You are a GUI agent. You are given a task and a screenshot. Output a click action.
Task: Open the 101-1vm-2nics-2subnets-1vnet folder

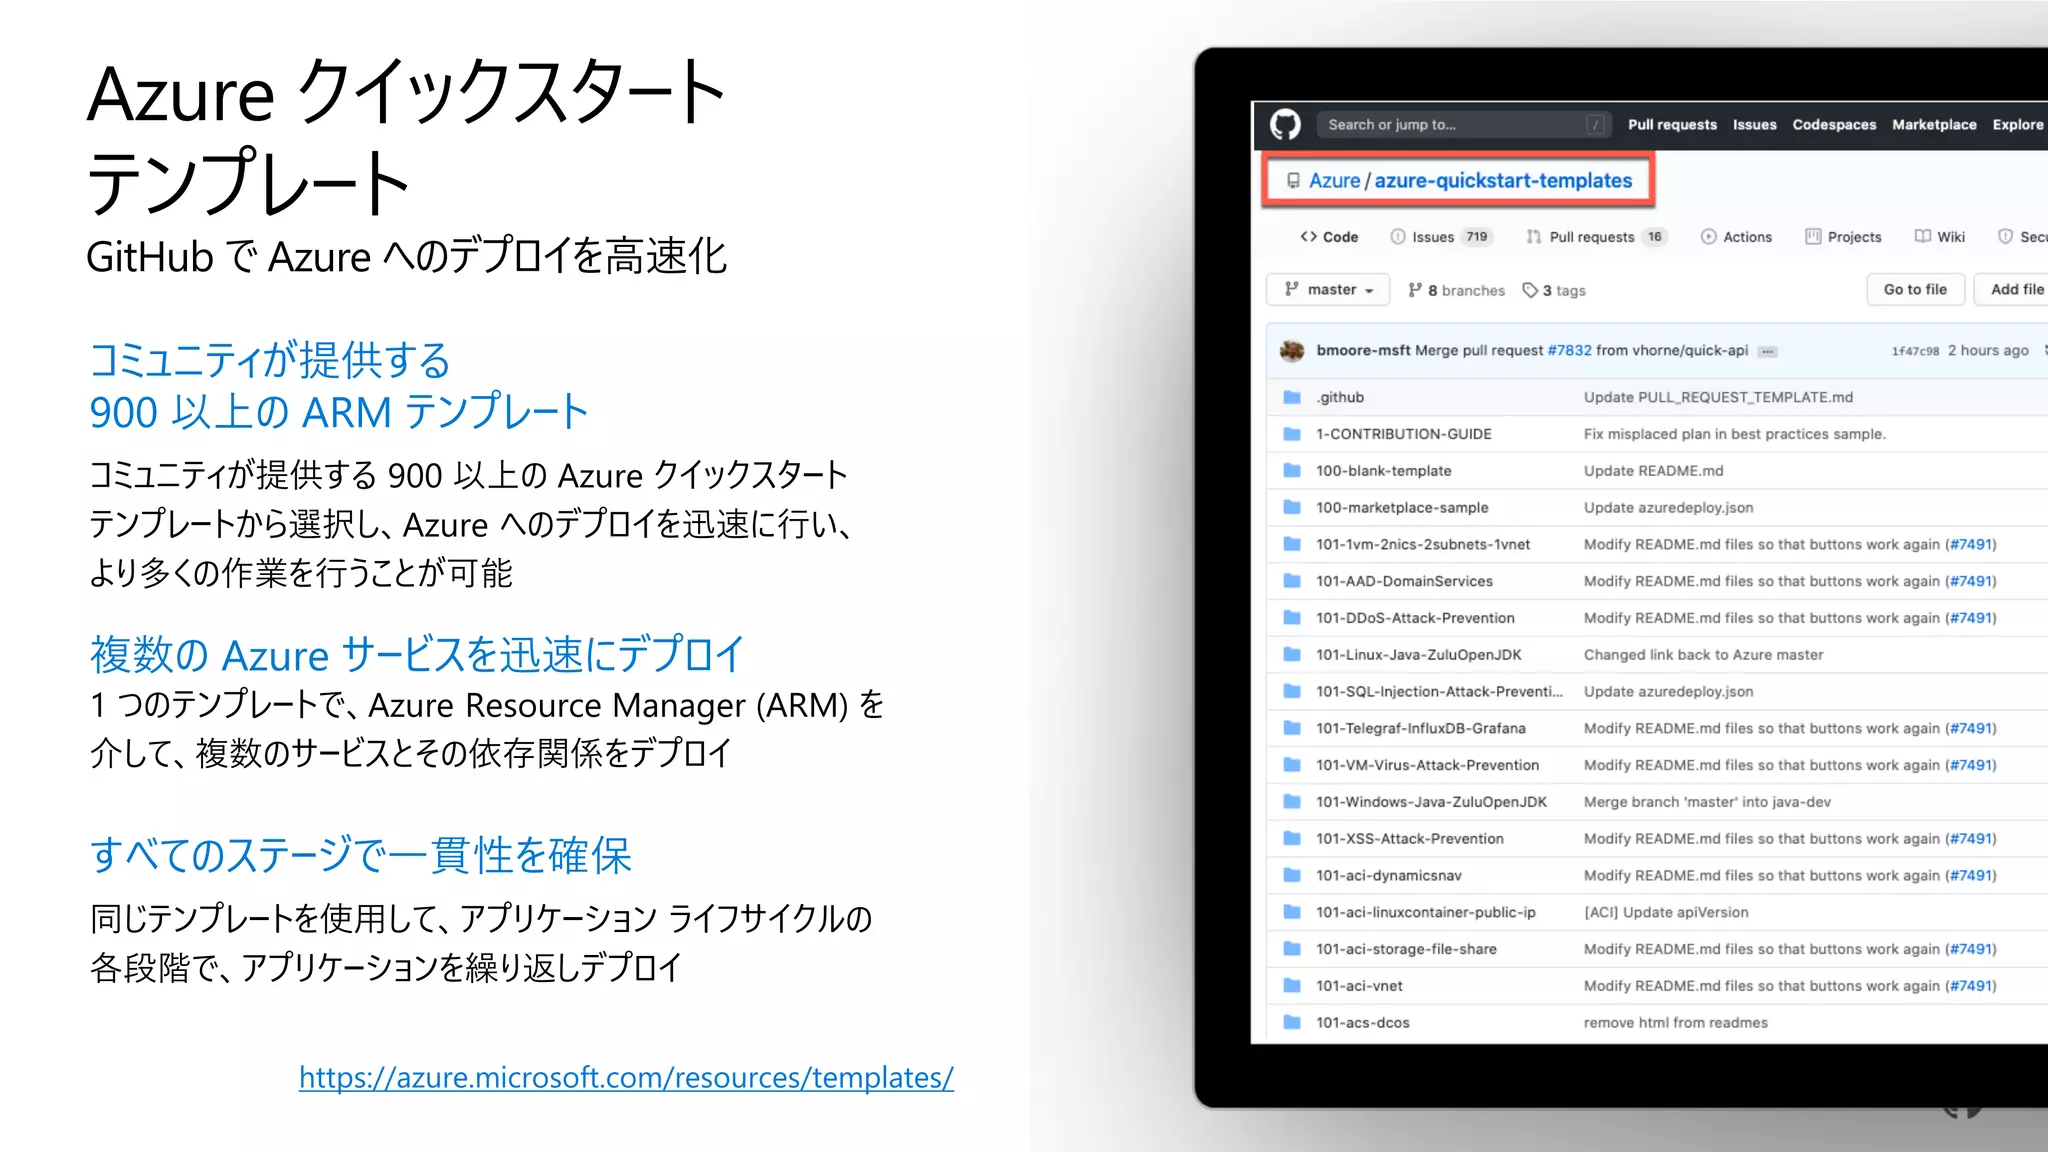[x=1423, y=545]
